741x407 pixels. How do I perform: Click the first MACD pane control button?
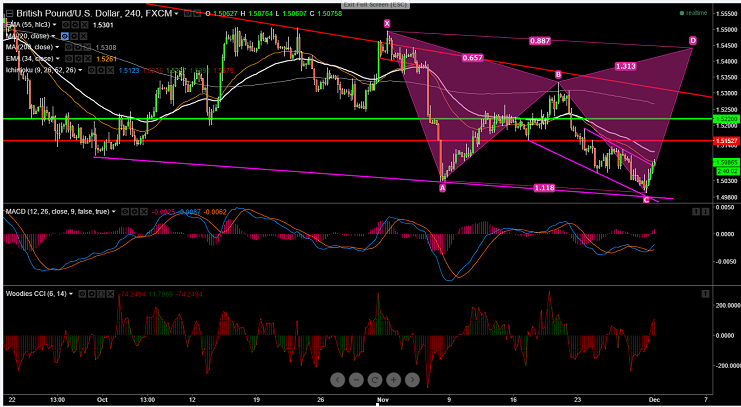coord(696,212)
